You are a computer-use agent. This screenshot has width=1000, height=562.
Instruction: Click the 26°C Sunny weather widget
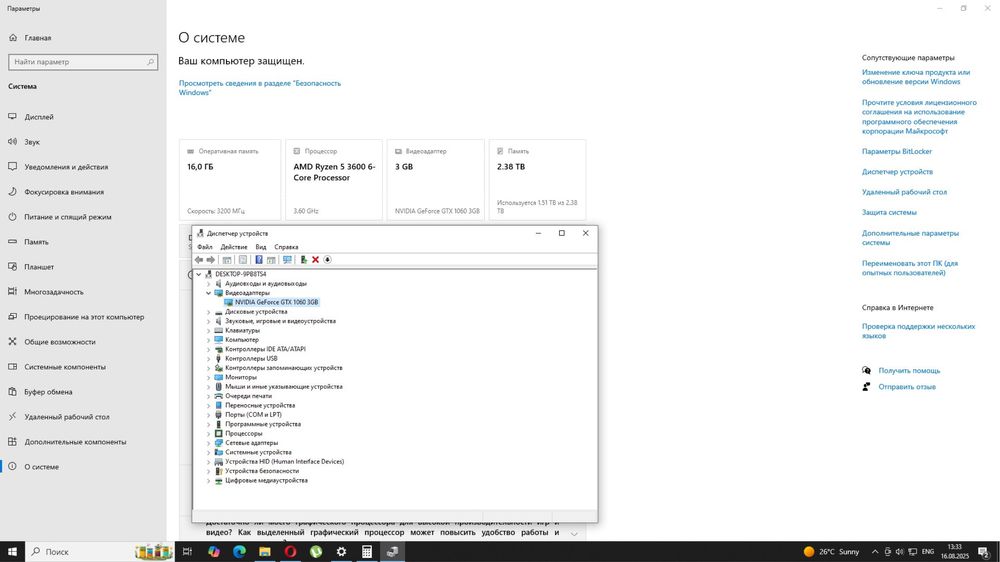tap(832, 552)
